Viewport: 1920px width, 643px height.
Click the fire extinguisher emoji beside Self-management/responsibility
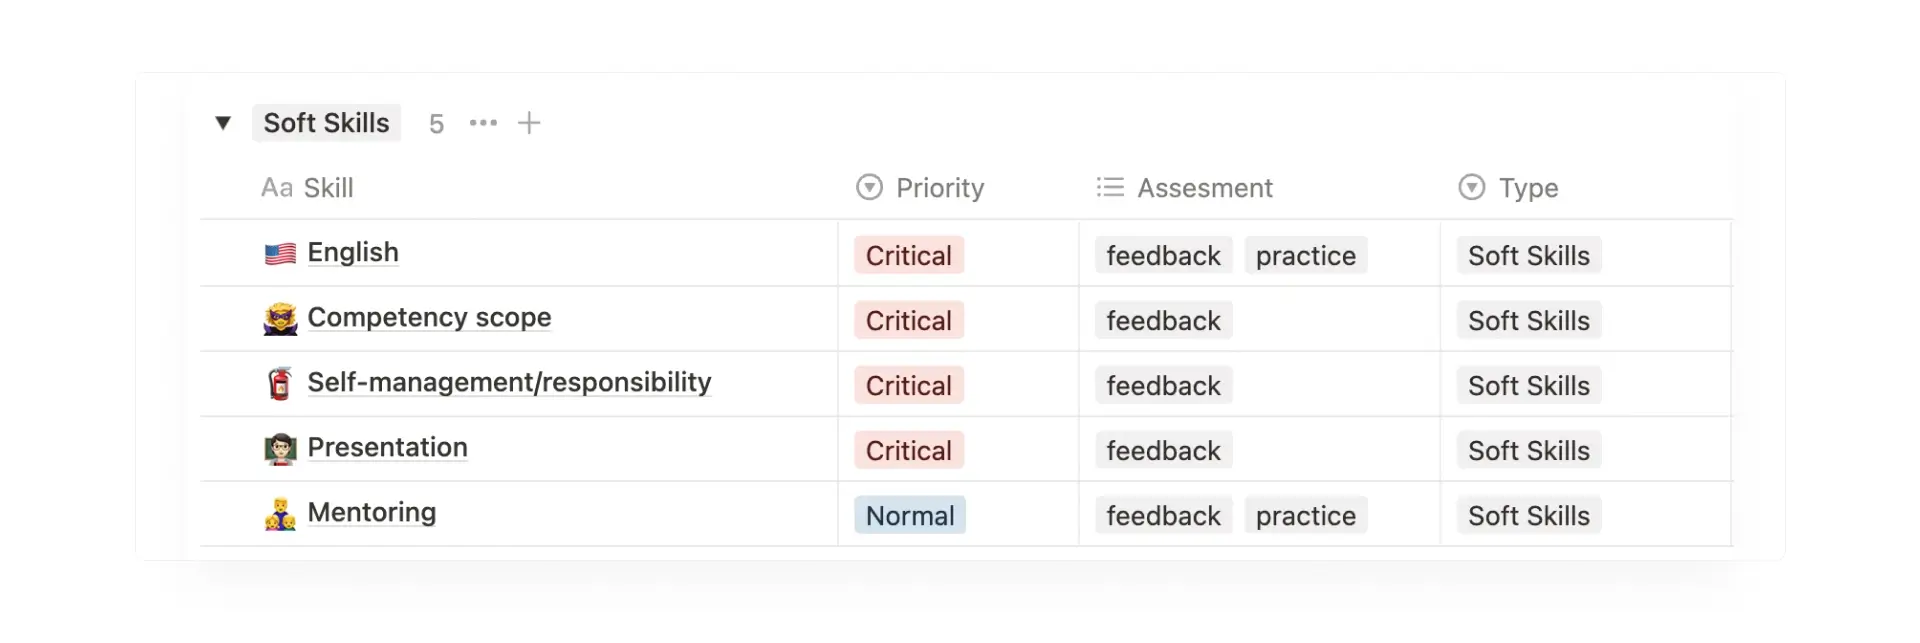(x=280, y=383)
